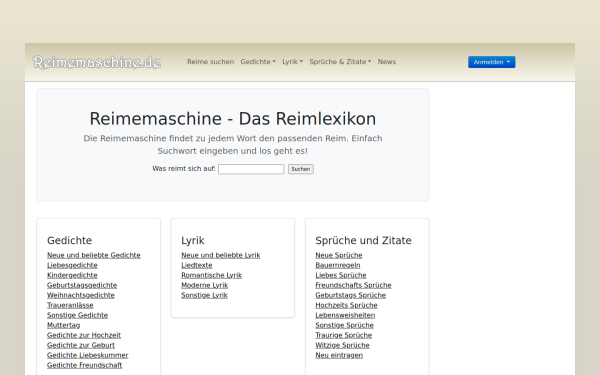Viewport: 600px width, 375px height.
Task: Expand the Gedichte dropdown menu
Action: 258,62
